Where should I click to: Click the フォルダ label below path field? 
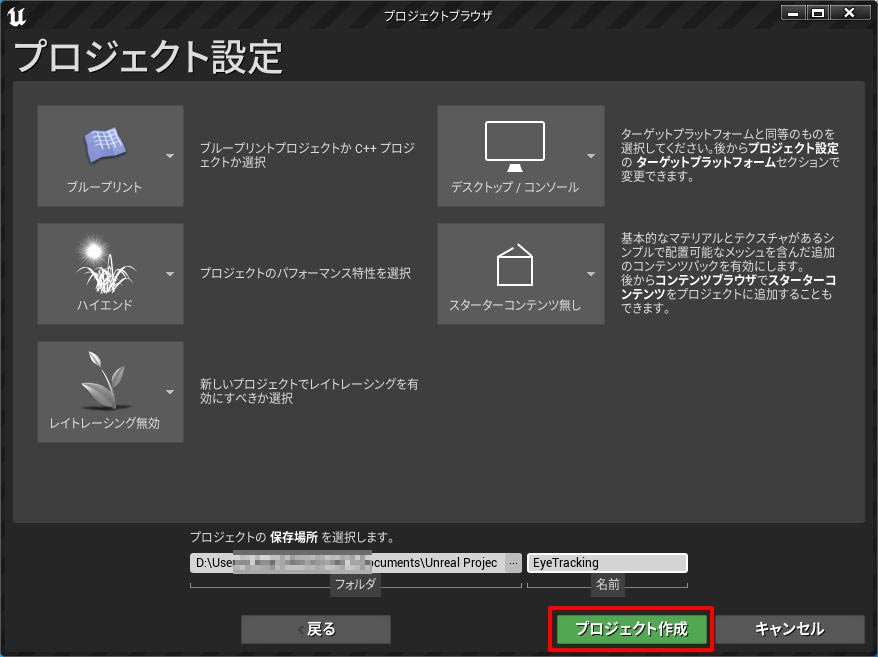pyautogui.click(x=355, y=584)
